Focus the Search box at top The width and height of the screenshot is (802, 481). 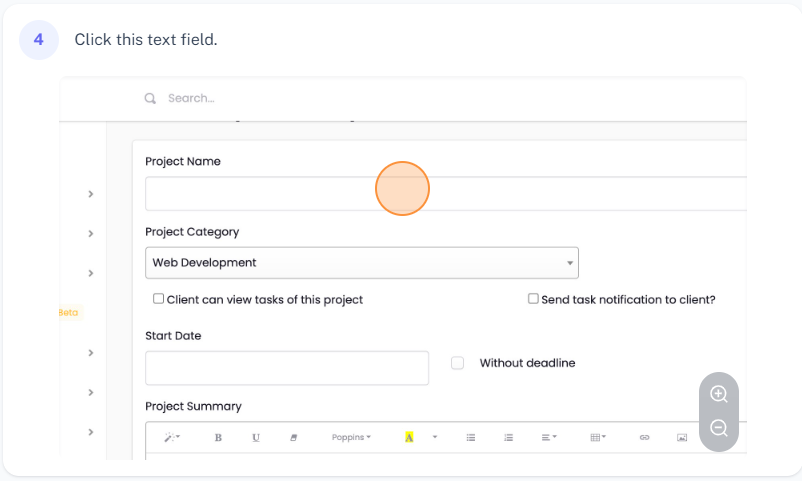click(300, 98)
